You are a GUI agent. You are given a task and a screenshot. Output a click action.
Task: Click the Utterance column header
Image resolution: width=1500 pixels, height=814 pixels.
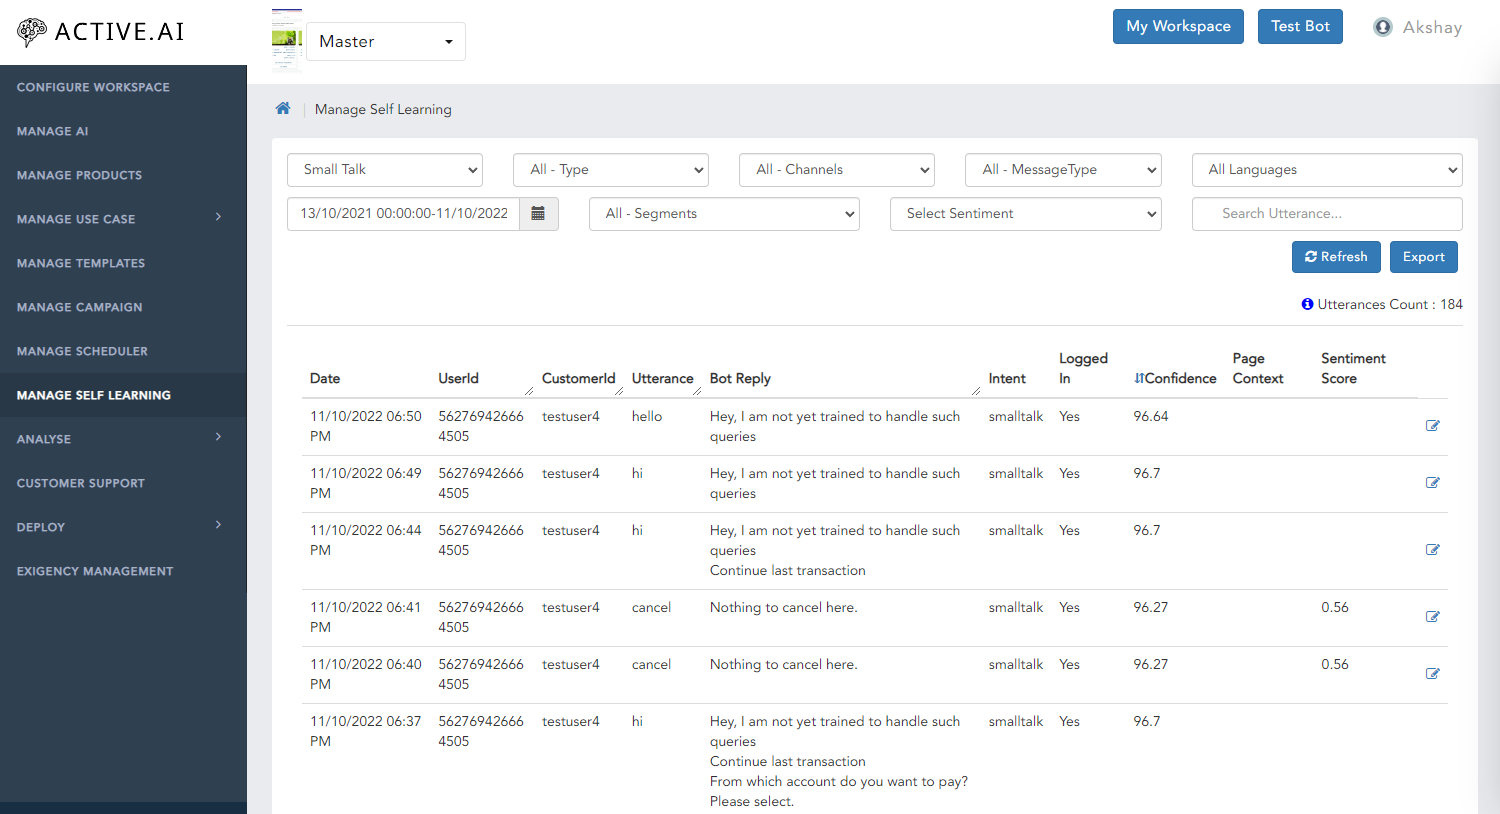(662, 378)
